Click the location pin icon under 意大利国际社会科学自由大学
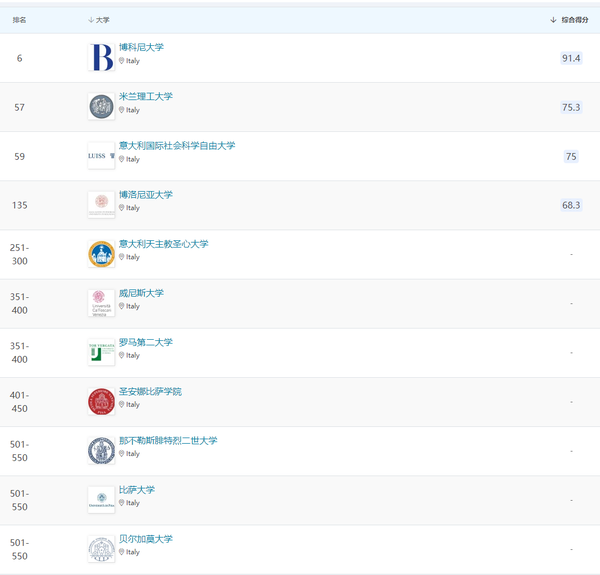This screenshot has height=575, width=600. [121, 159]
